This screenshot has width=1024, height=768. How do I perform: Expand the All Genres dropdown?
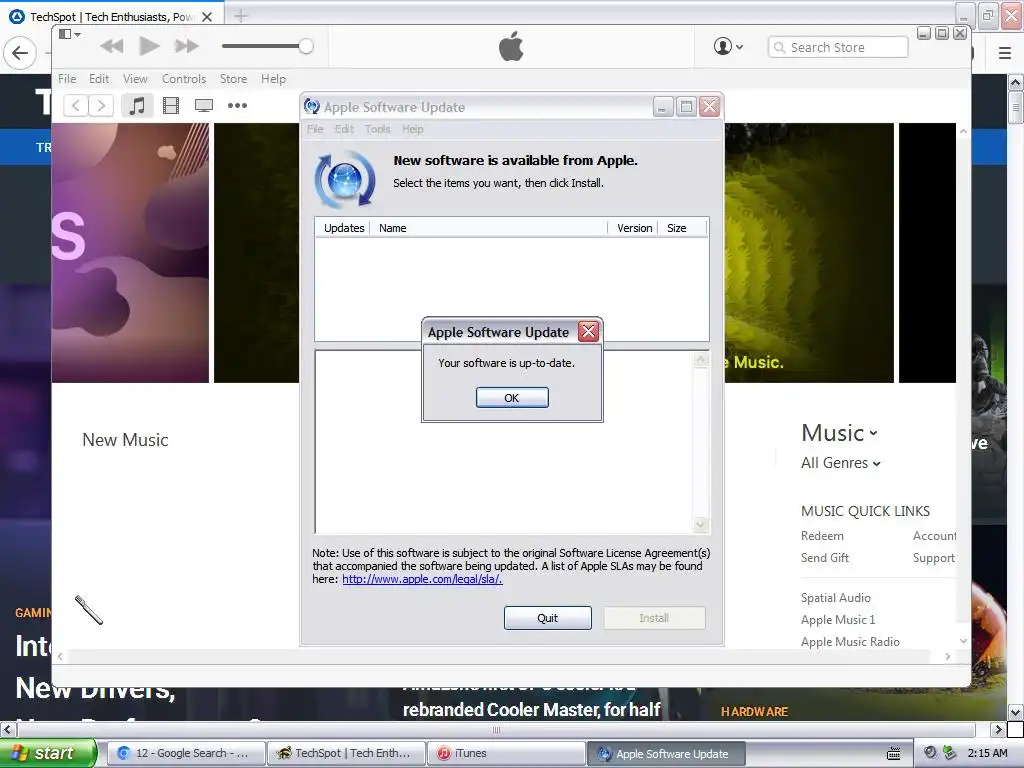click(840, 463)
